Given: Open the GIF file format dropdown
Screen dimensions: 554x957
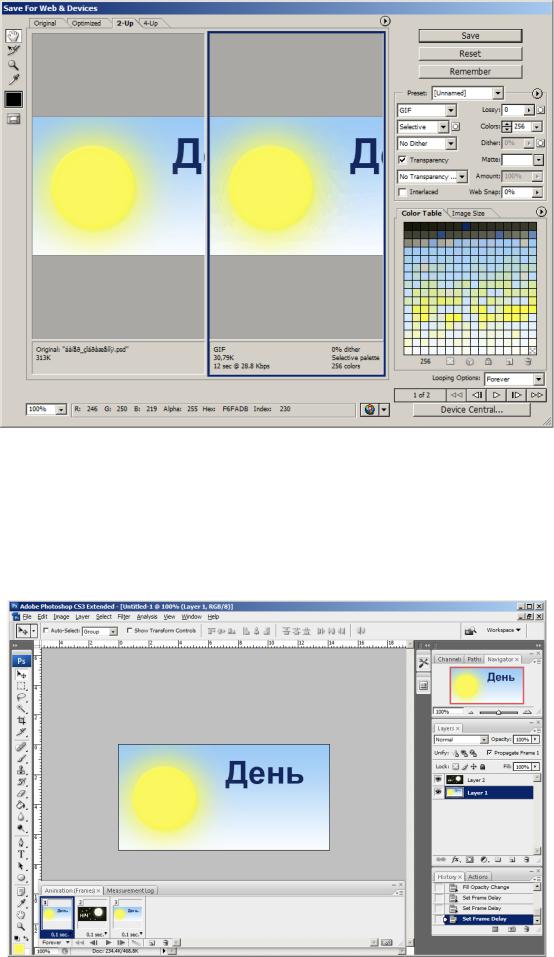Looking at the screenshot, I should (x=427, y=110).
